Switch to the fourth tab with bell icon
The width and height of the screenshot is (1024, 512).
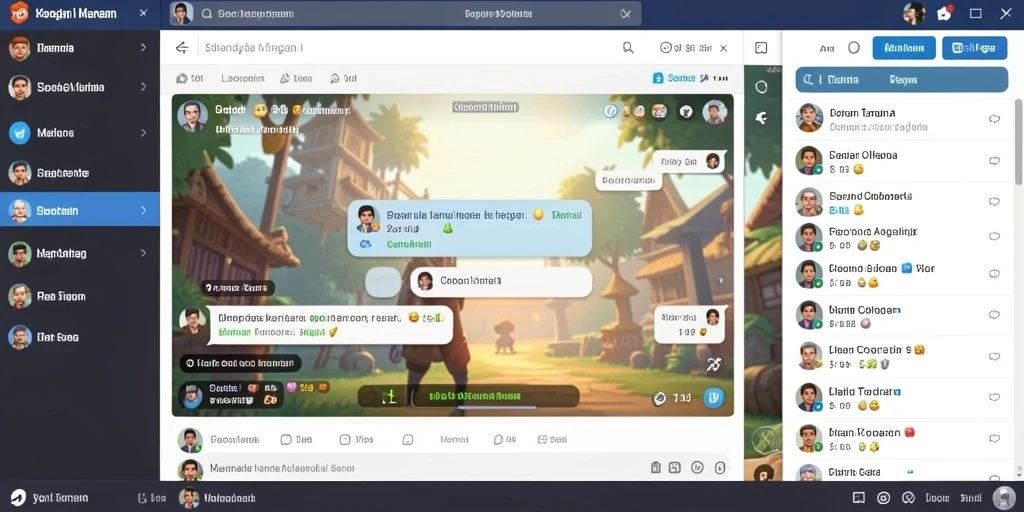[344, 78]
